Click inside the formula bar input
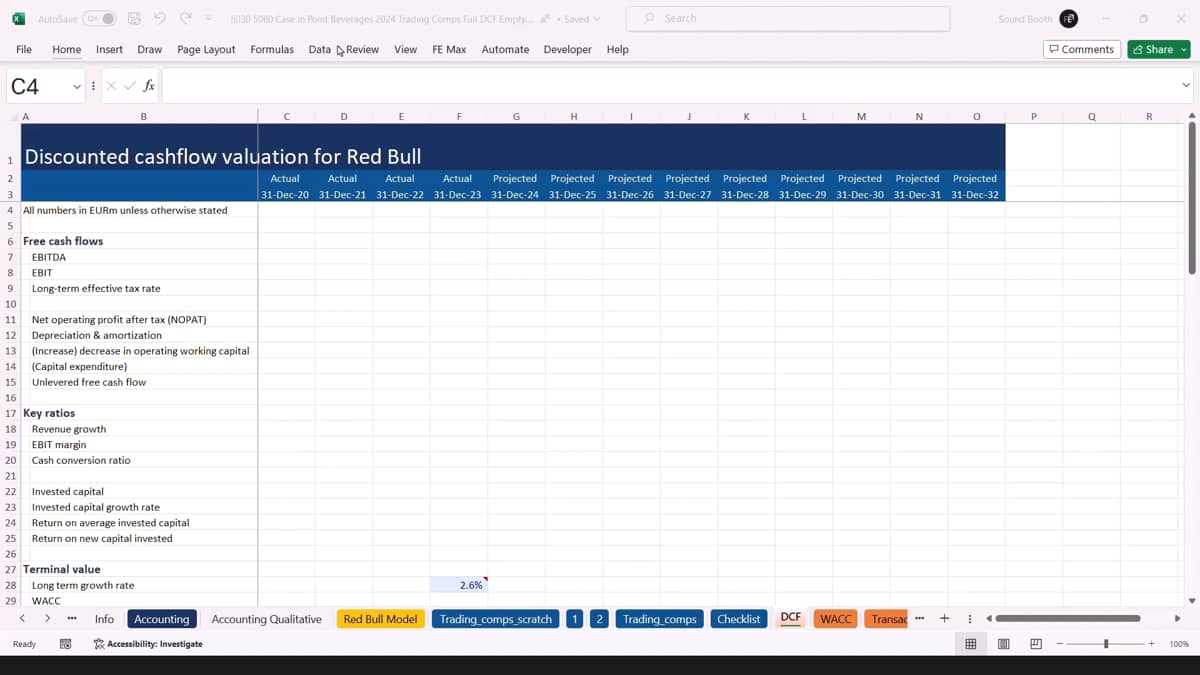Image resolution: width=1200 pixels, height=675 pixels. click(x=670, y=86)
